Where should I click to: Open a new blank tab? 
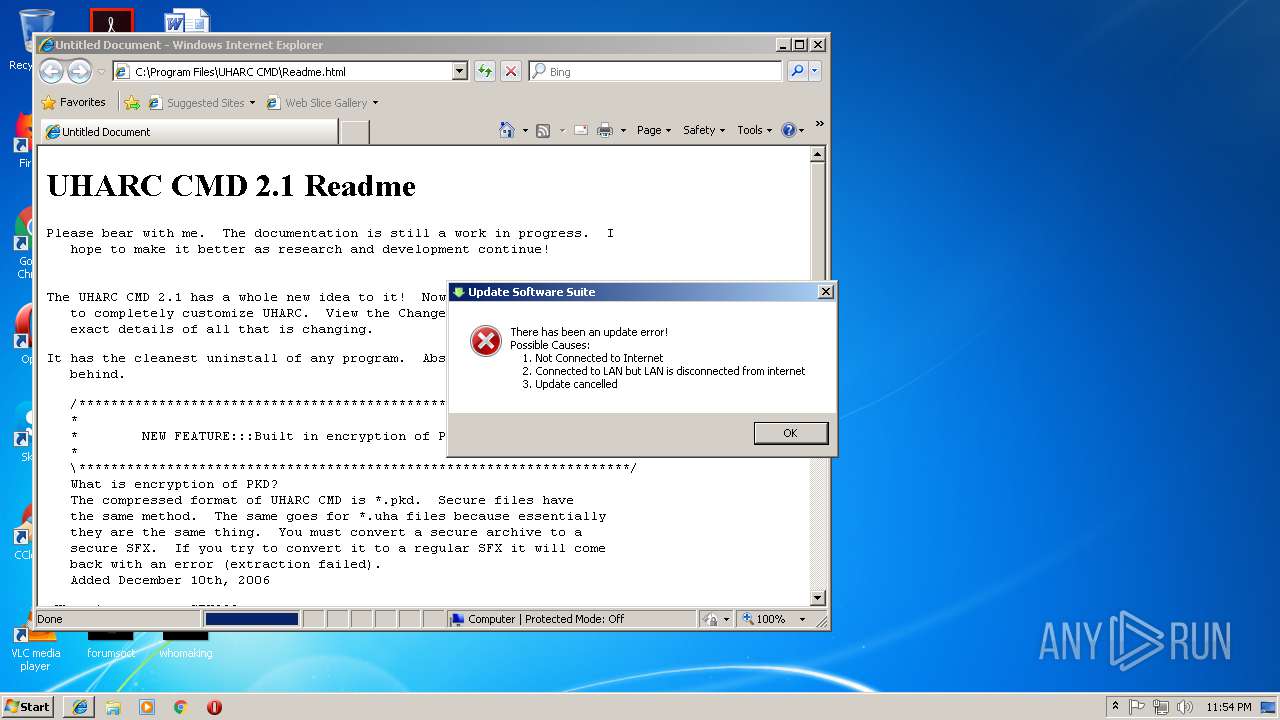pyautogui.click(x=355, y=132)
